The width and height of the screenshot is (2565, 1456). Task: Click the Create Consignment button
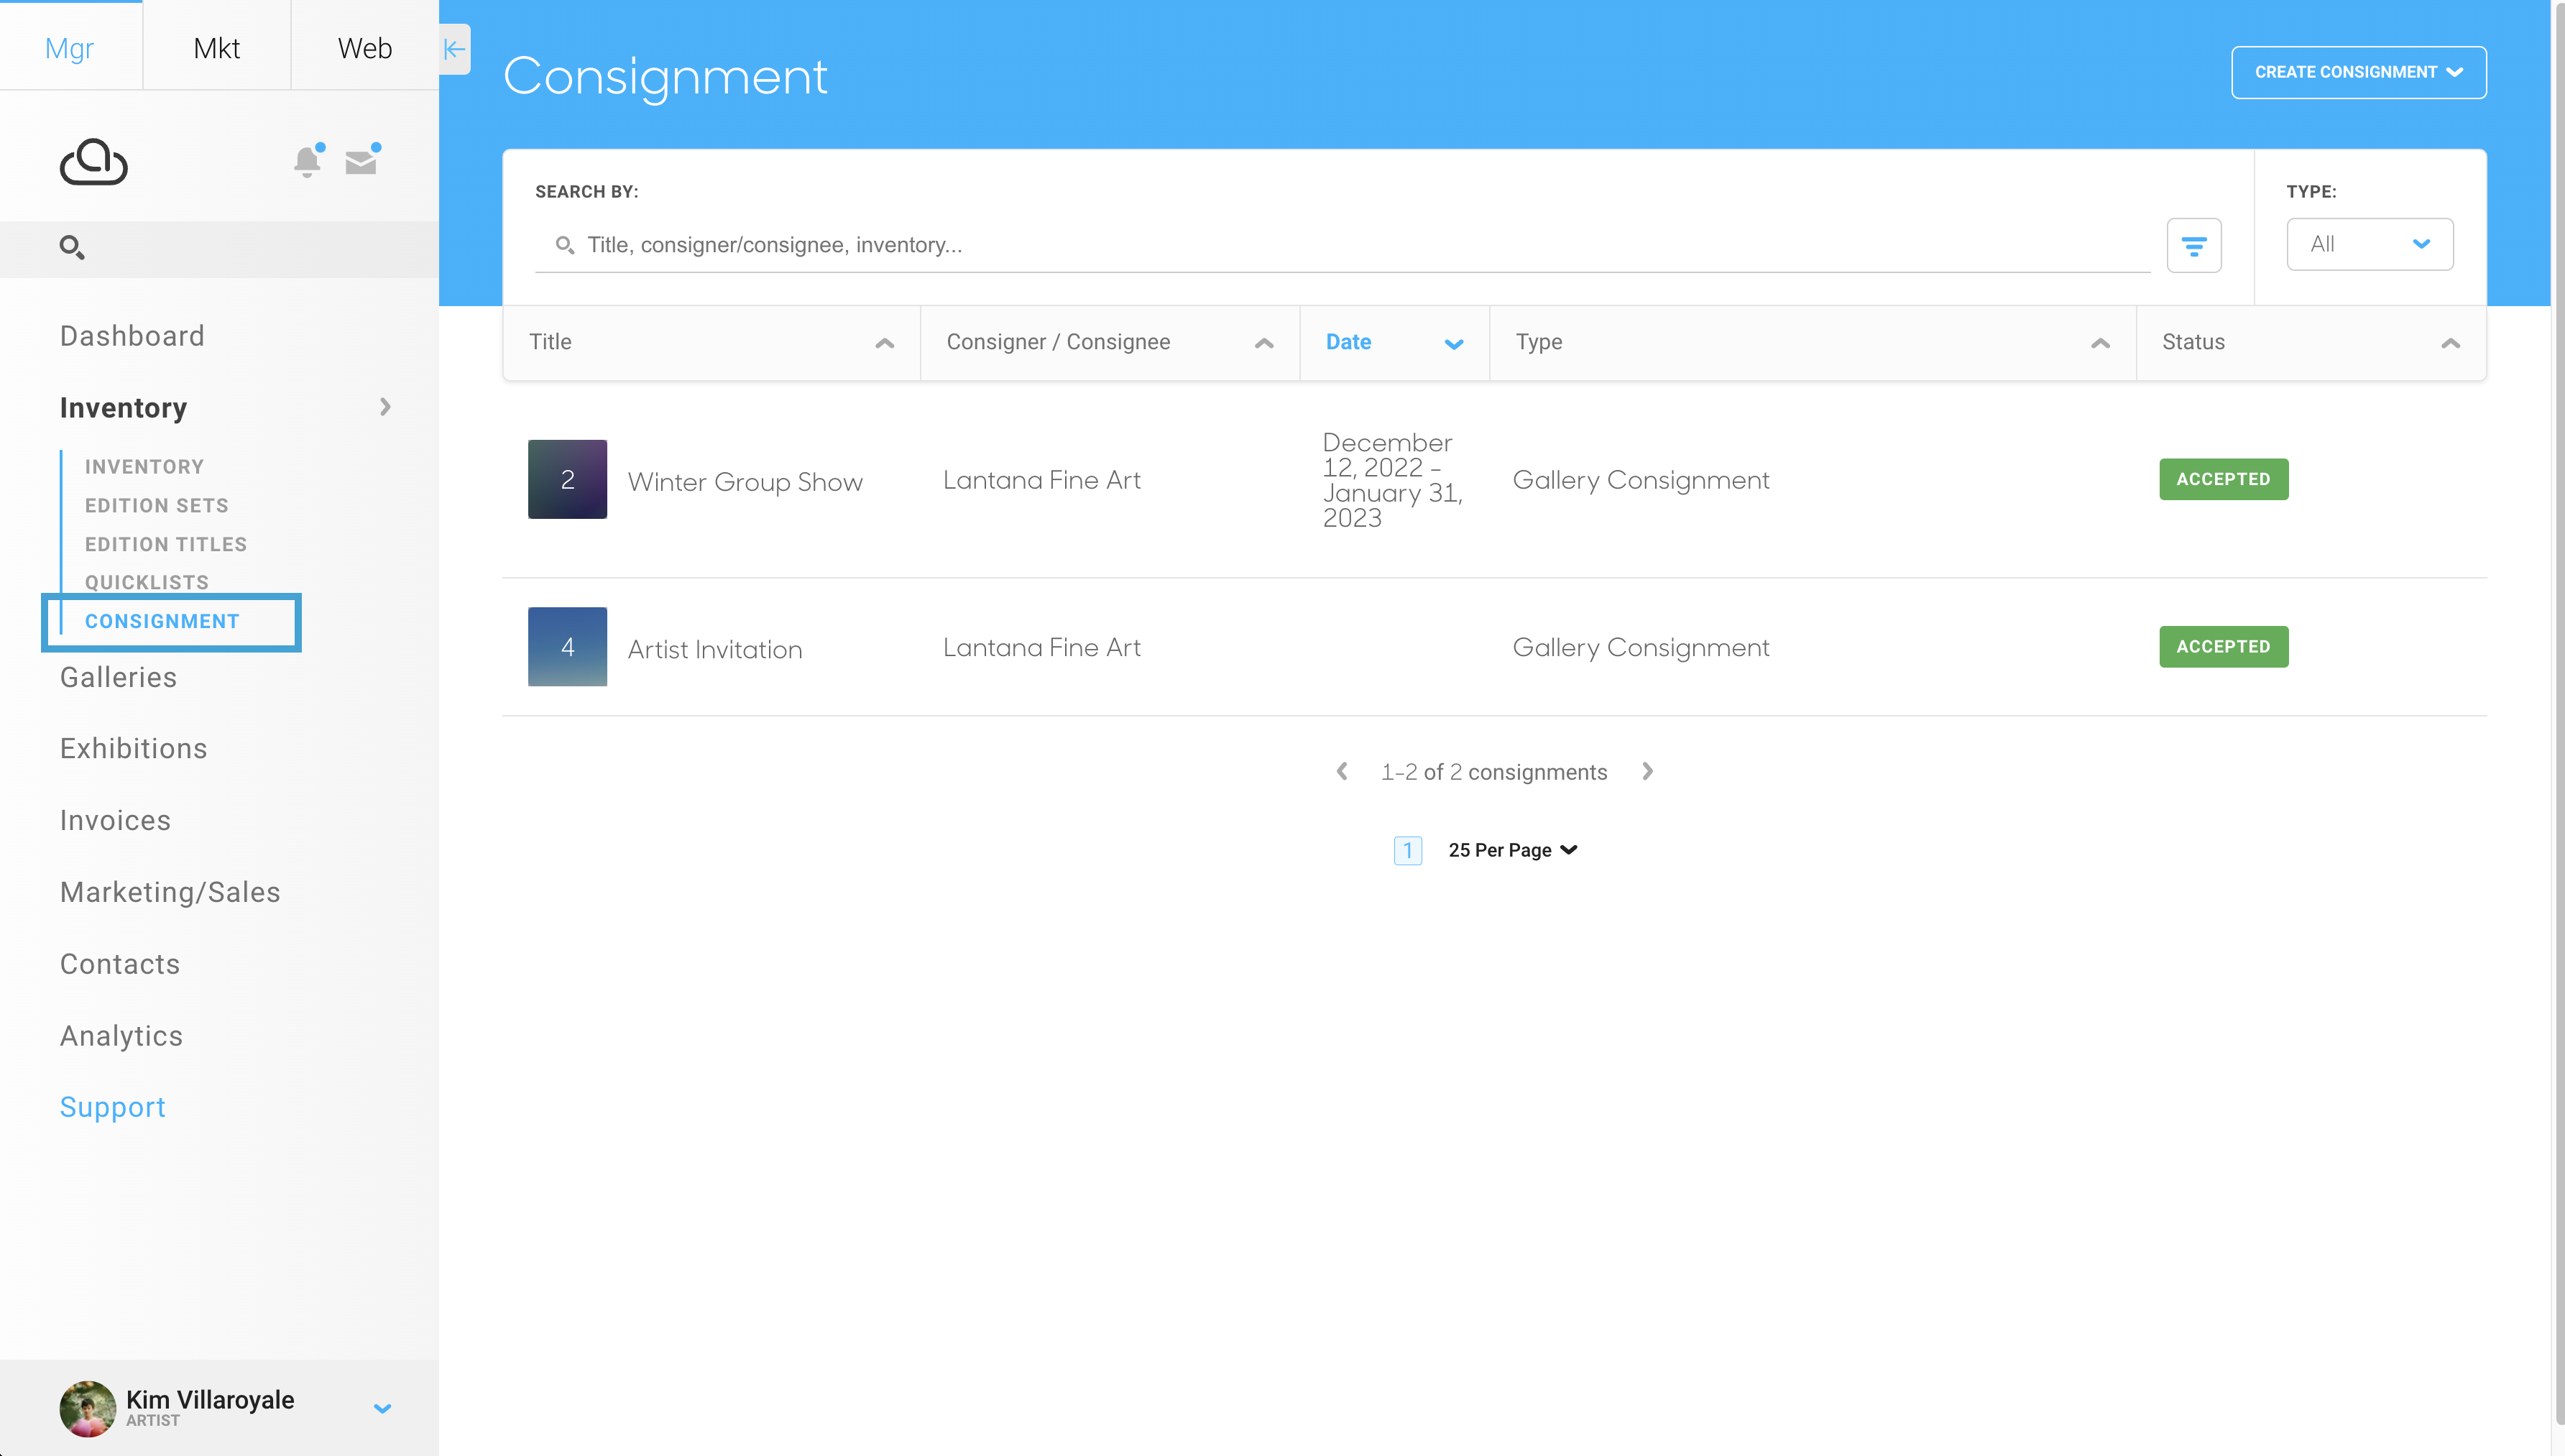(2358, 71)
